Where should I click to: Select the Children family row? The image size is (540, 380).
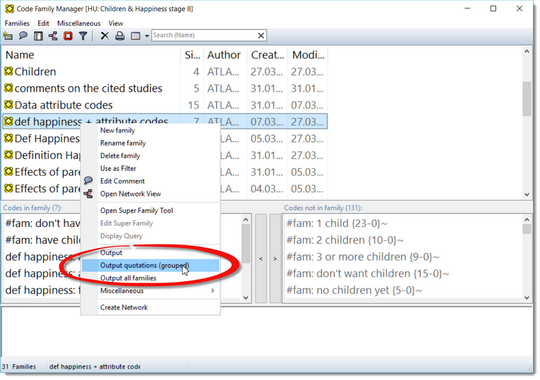(165, 72)
